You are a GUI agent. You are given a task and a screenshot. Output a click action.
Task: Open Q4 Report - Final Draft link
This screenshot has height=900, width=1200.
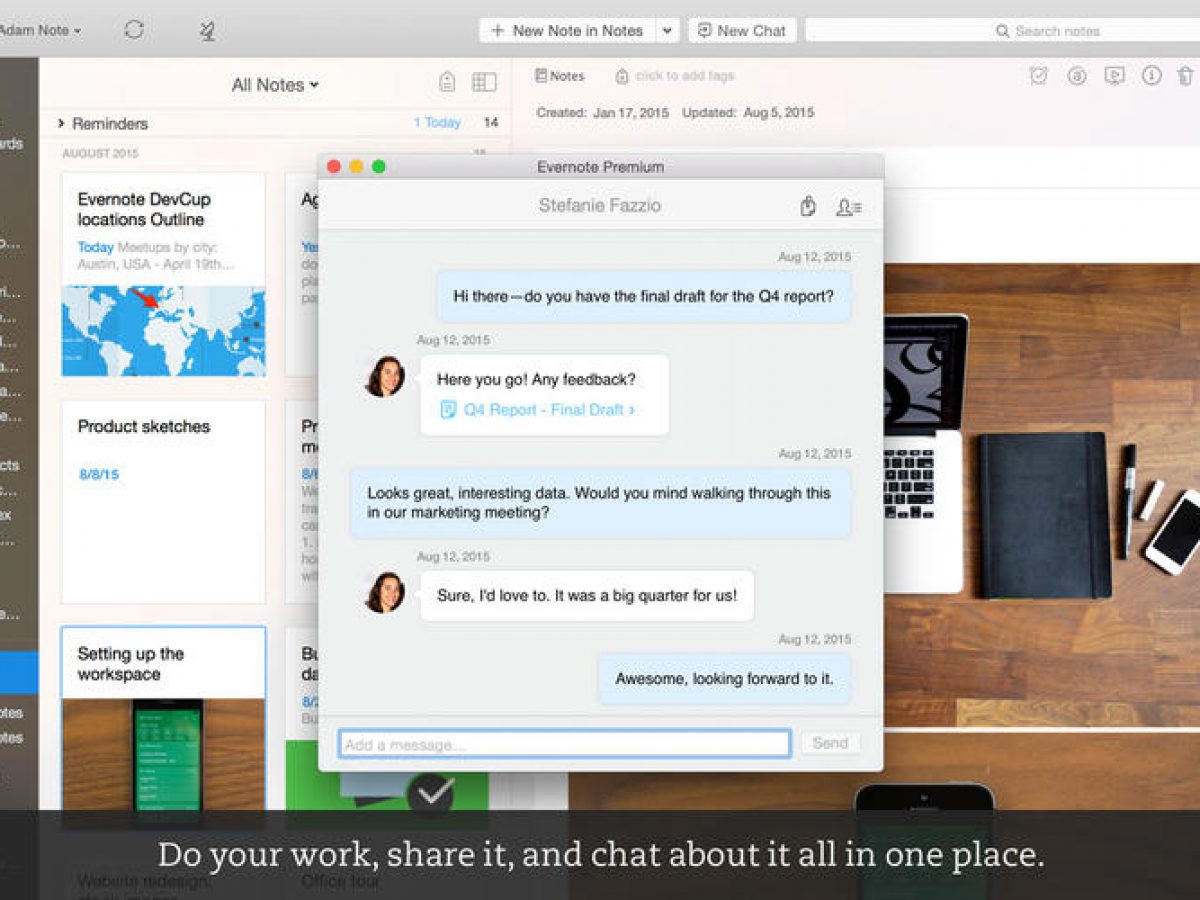pyautogui.click(x=549, y=410)
